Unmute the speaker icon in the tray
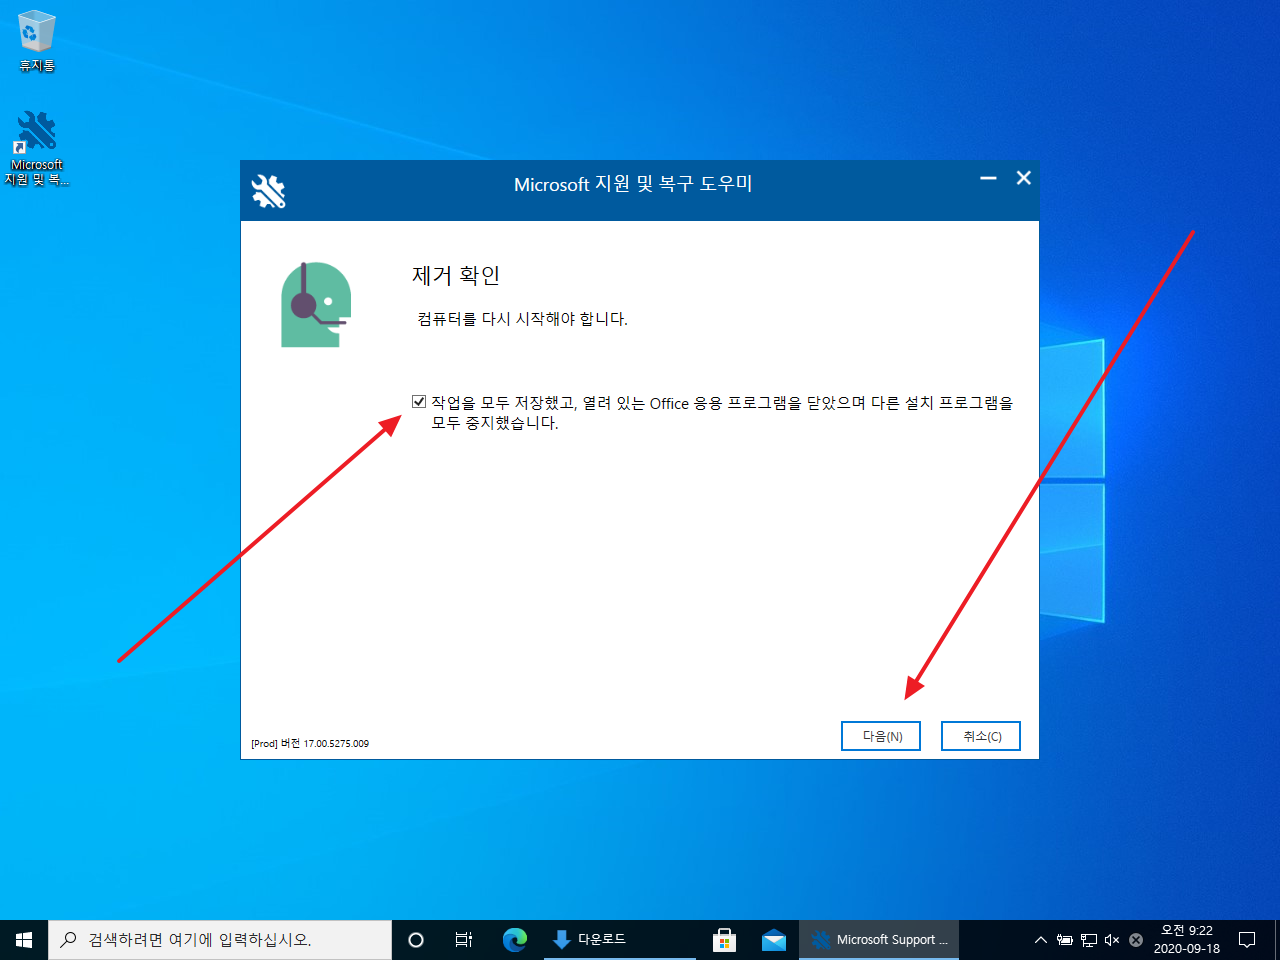The height and width of the screenshot is (960, 1280). [1112, 939]
